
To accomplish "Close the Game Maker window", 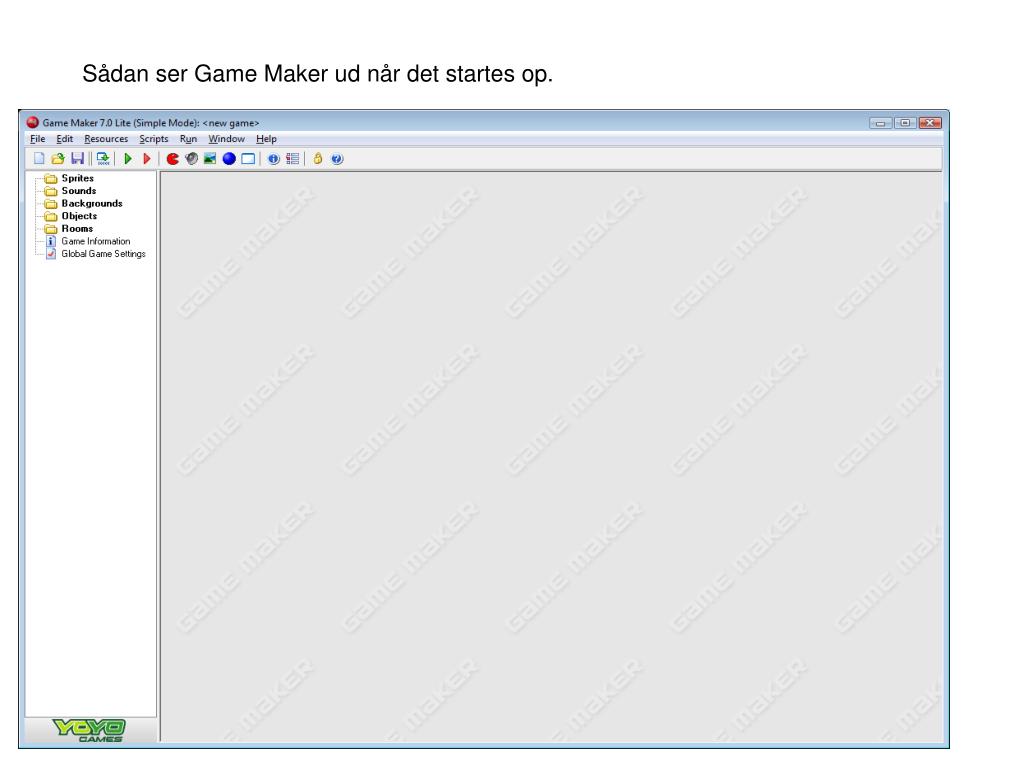I will tap(930, 123).
